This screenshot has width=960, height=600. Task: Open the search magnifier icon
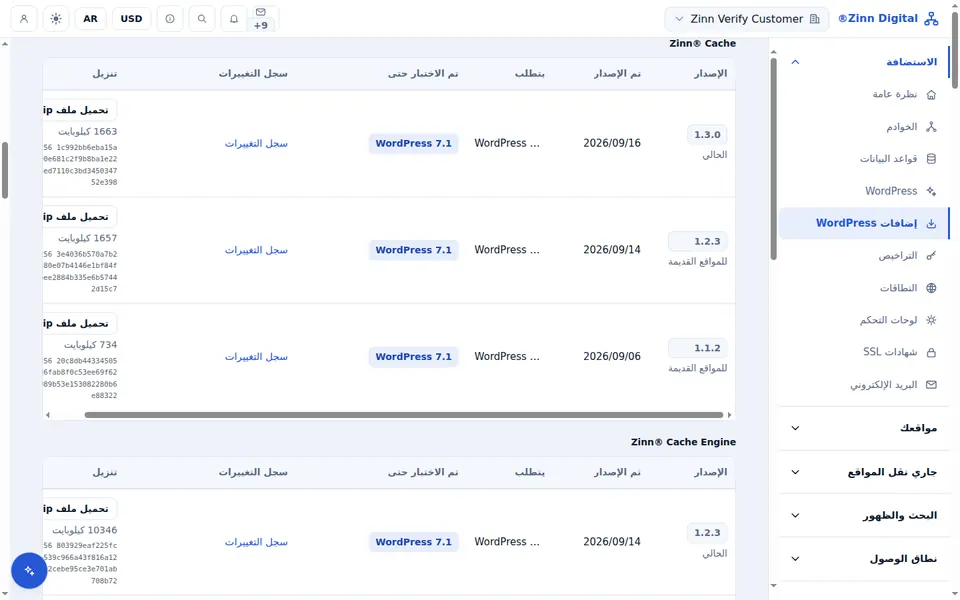point(201,19)
